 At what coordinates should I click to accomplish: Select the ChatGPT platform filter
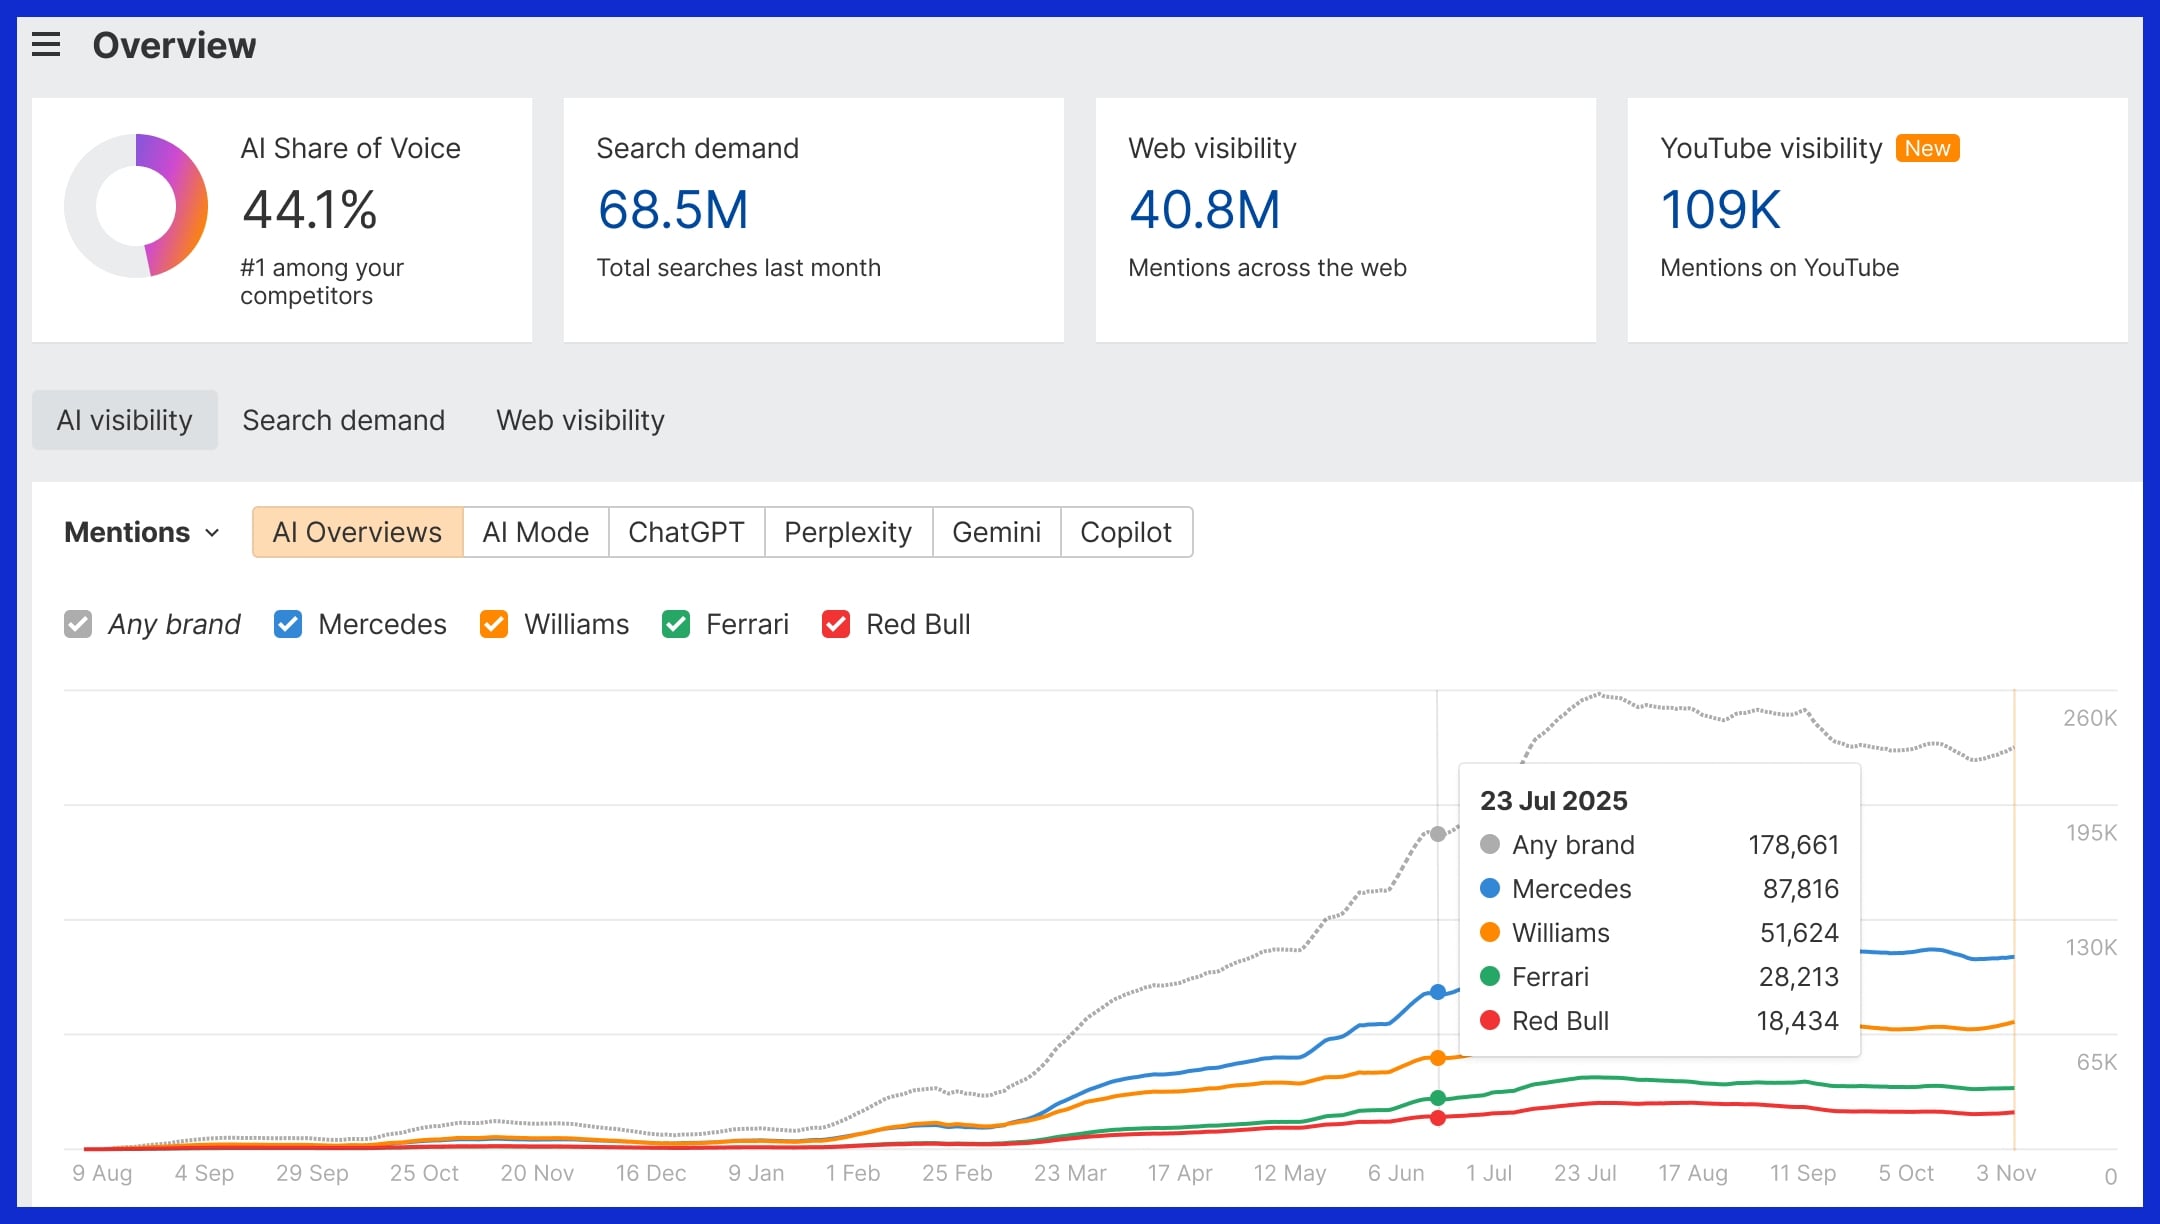coord(687,532)
